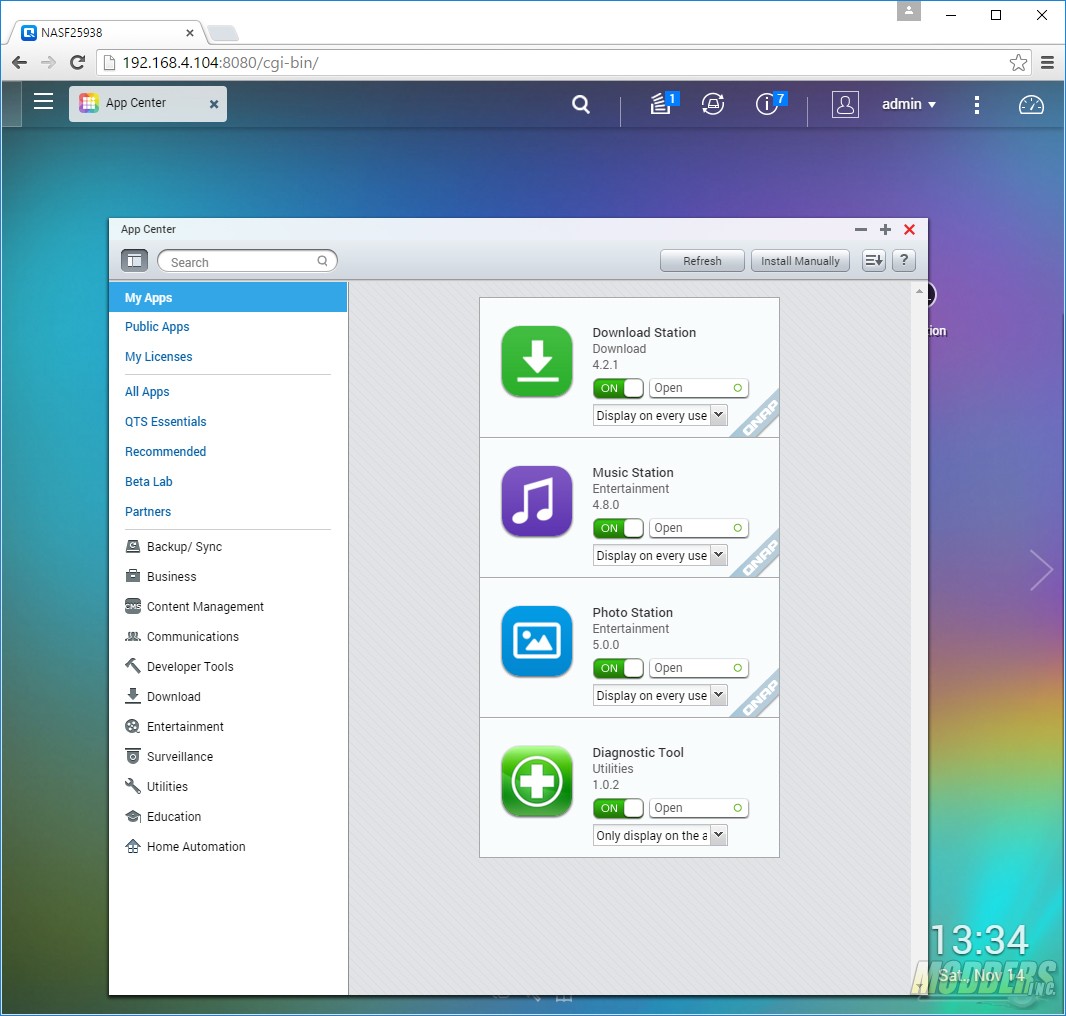Image resolution: width=1066 pixels, height=1016 pixels.
Task: Open the dashboard gauge icon
Action: [1031, 105]
